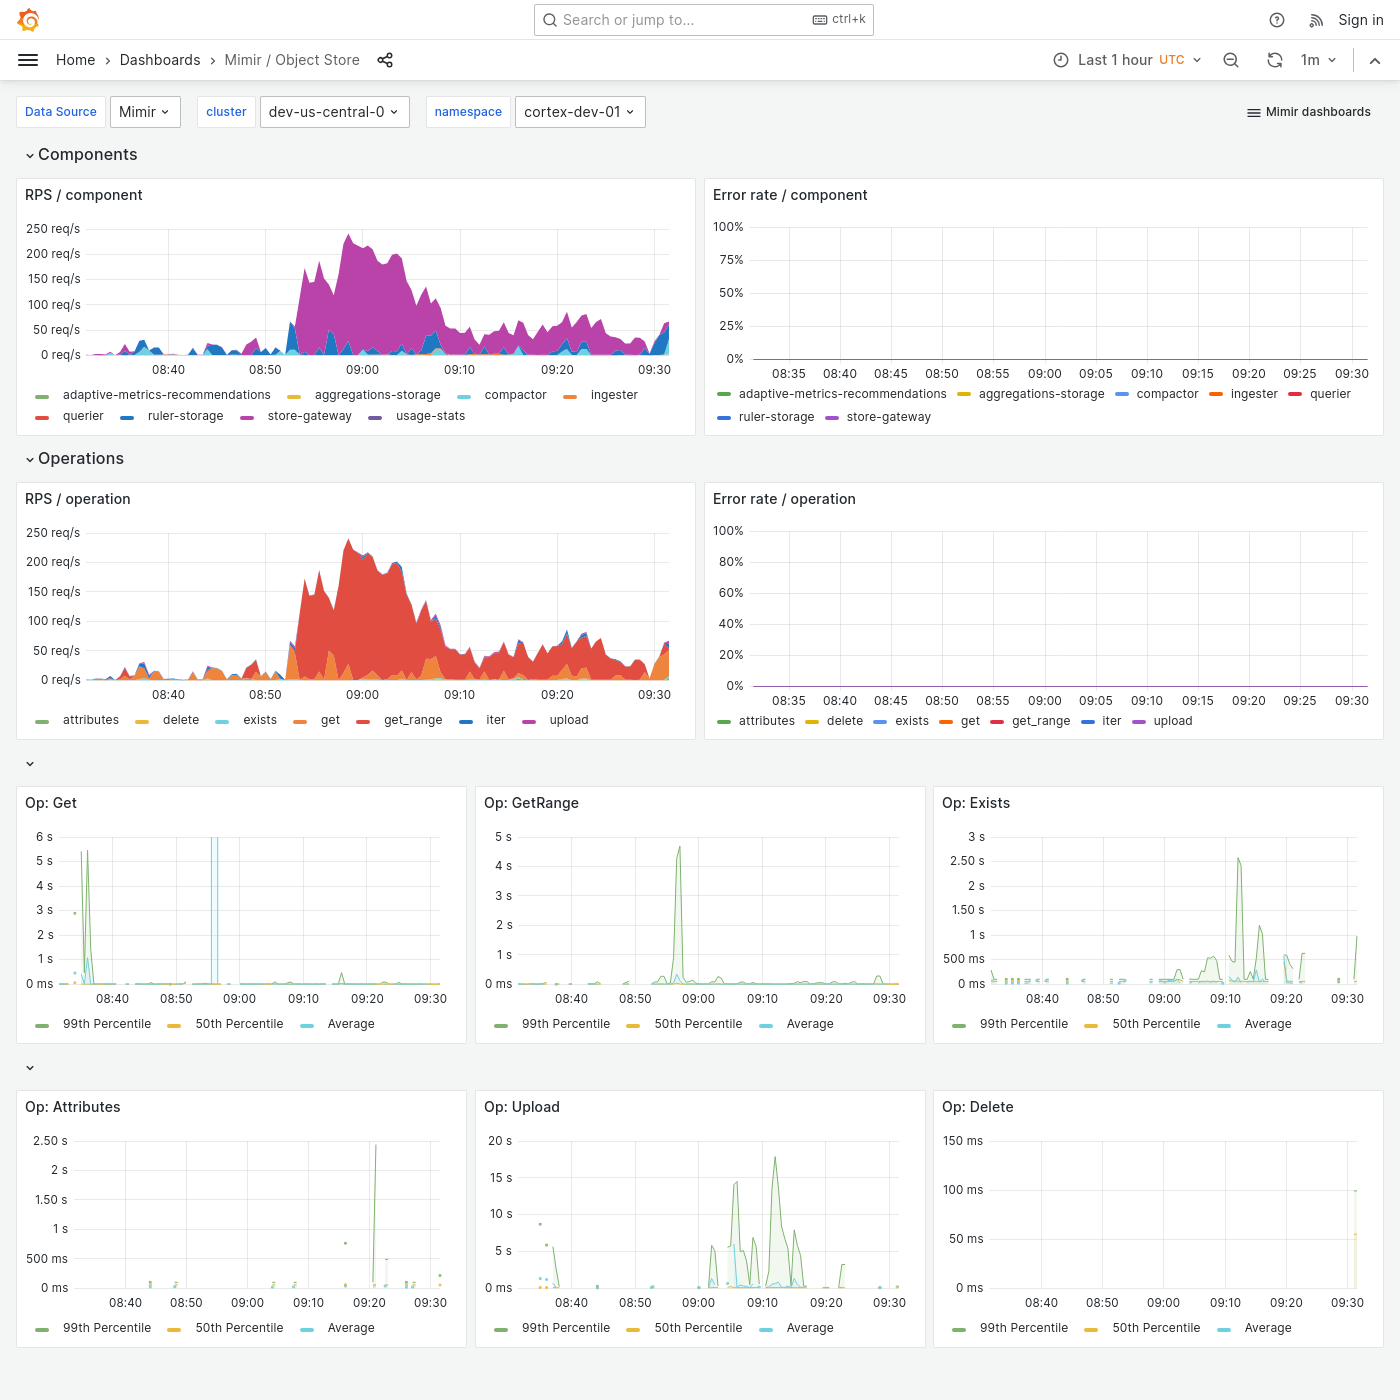Viewport: 1400px width, 1400px height.
Task: Click the Sign in link
Action: [1360, 19]
